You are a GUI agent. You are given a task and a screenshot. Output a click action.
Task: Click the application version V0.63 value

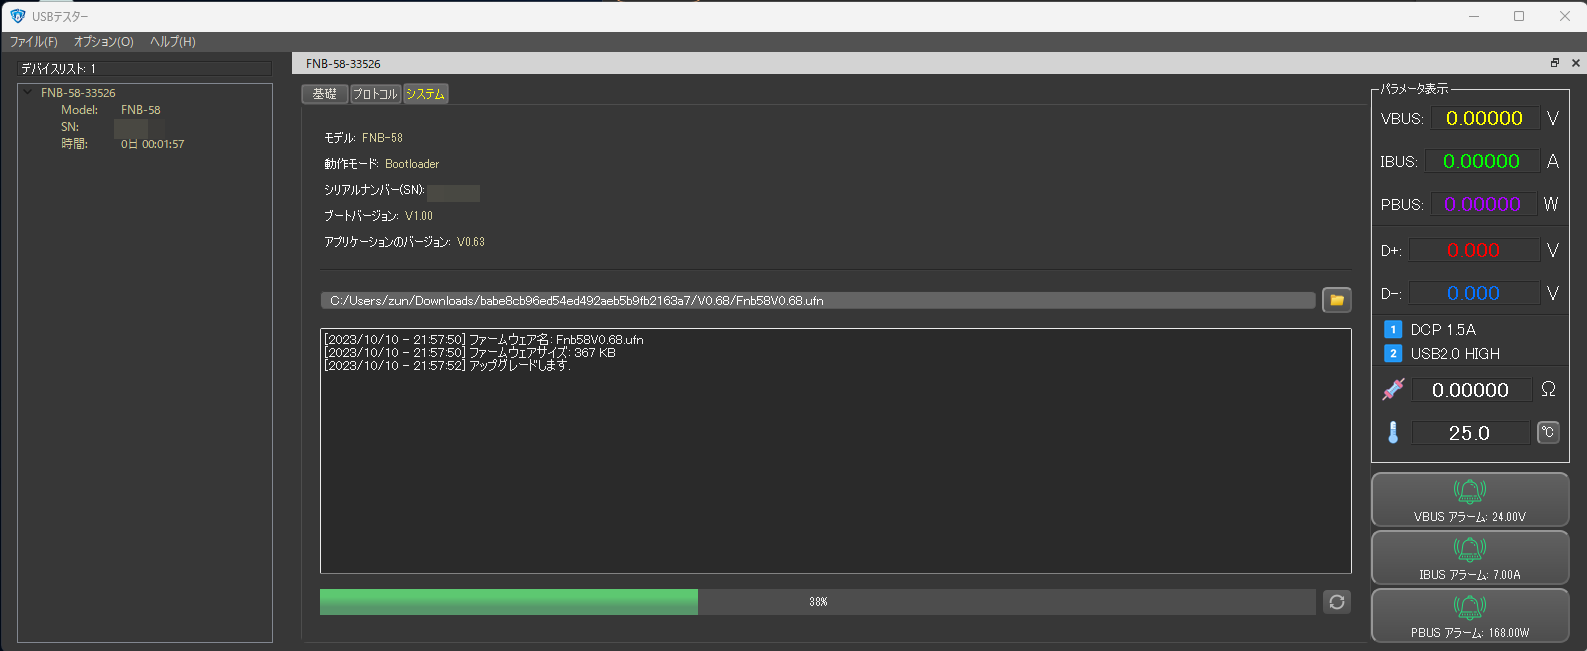click(x=471, y=242)
